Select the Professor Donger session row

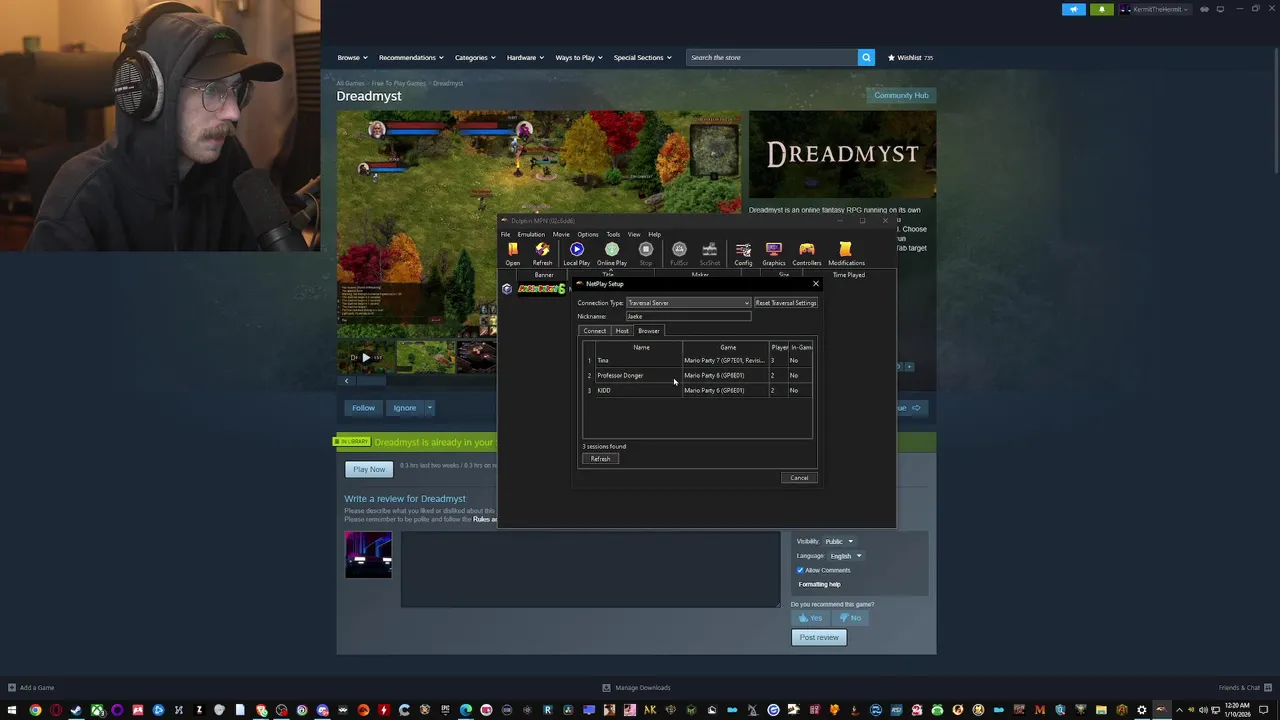[x=698, y=375]
